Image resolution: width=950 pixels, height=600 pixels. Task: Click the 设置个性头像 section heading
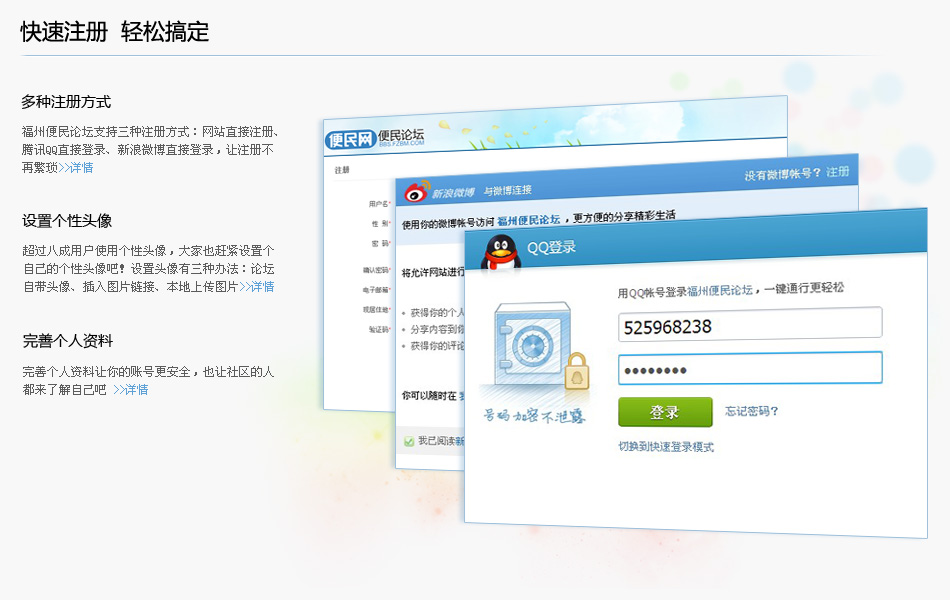tap(67, 221)
